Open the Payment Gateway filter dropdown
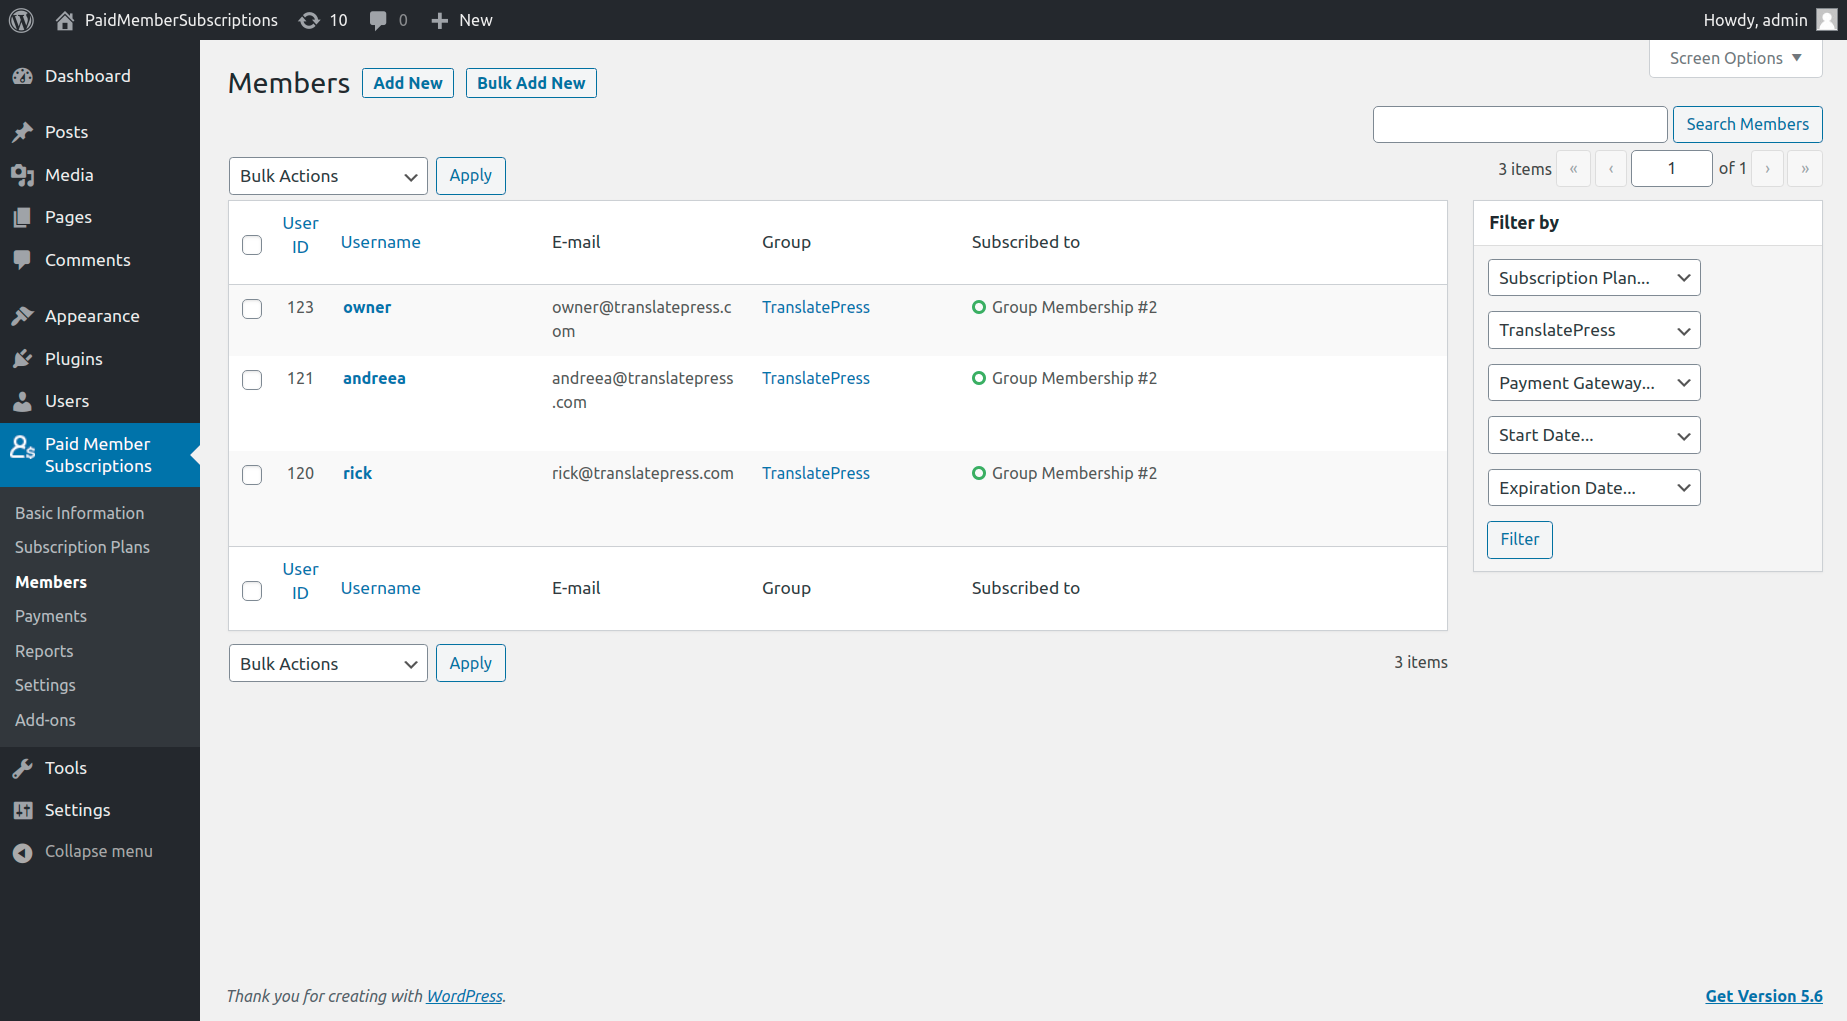 click(1593, 383)
